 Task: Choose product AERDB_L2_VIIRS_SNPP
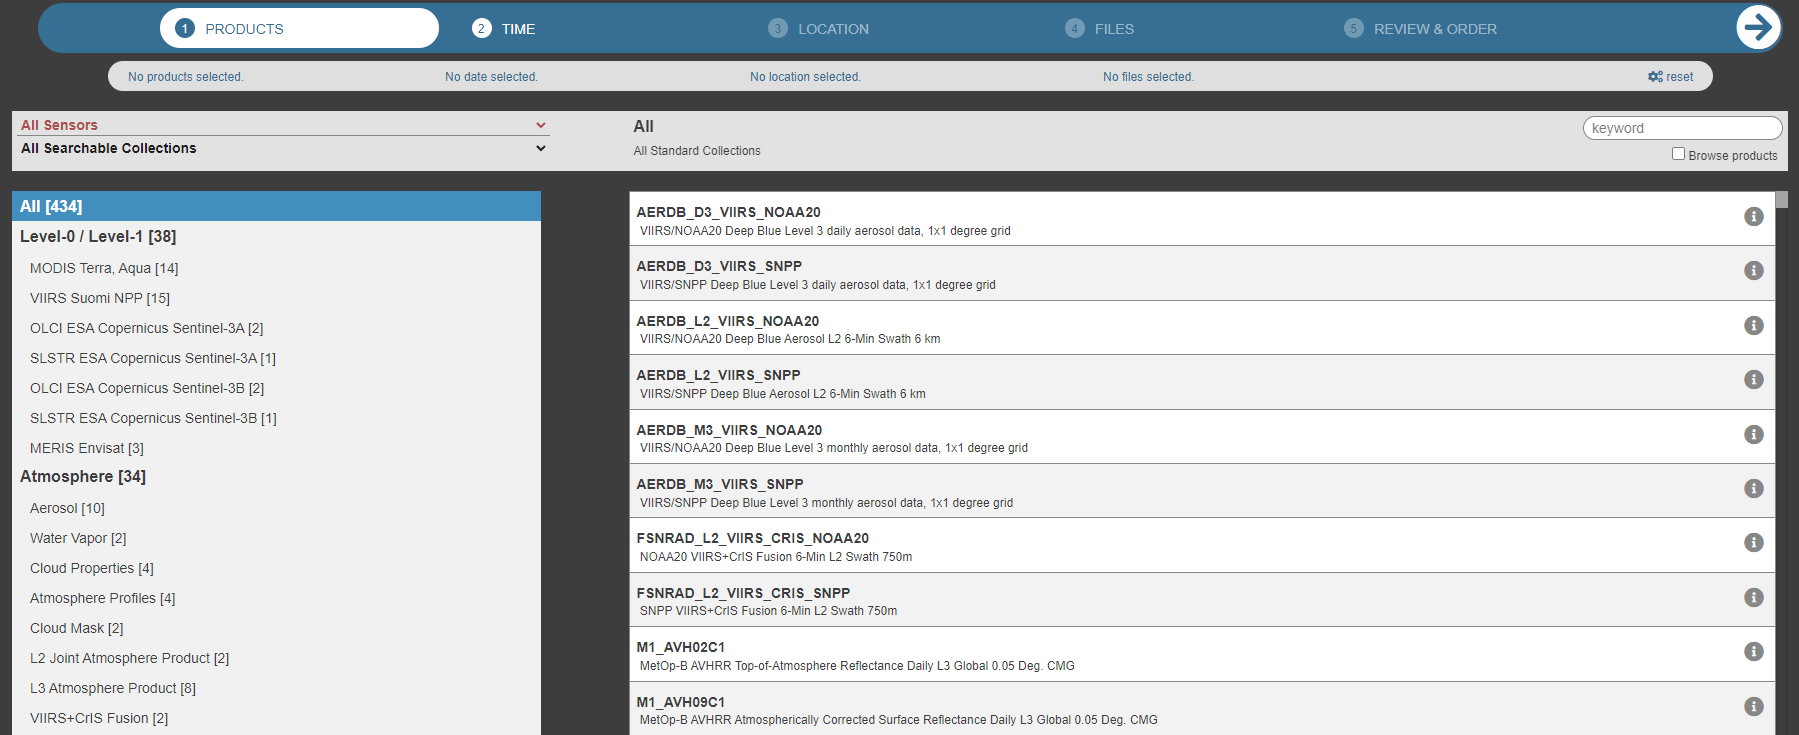1202,382
